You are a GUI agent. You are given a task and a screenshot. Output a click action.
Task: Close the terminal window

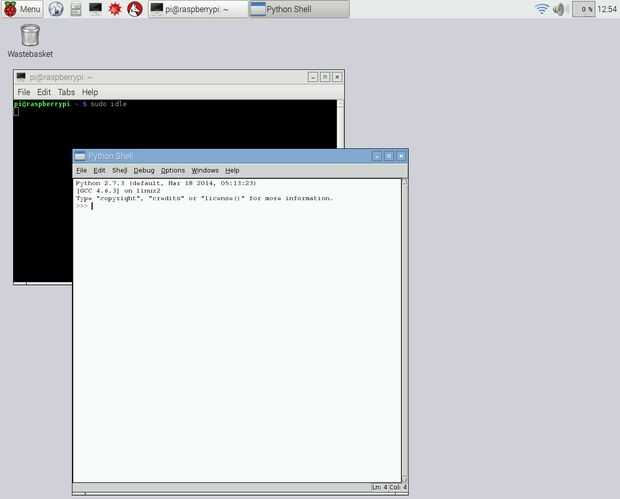click(337, 77)
